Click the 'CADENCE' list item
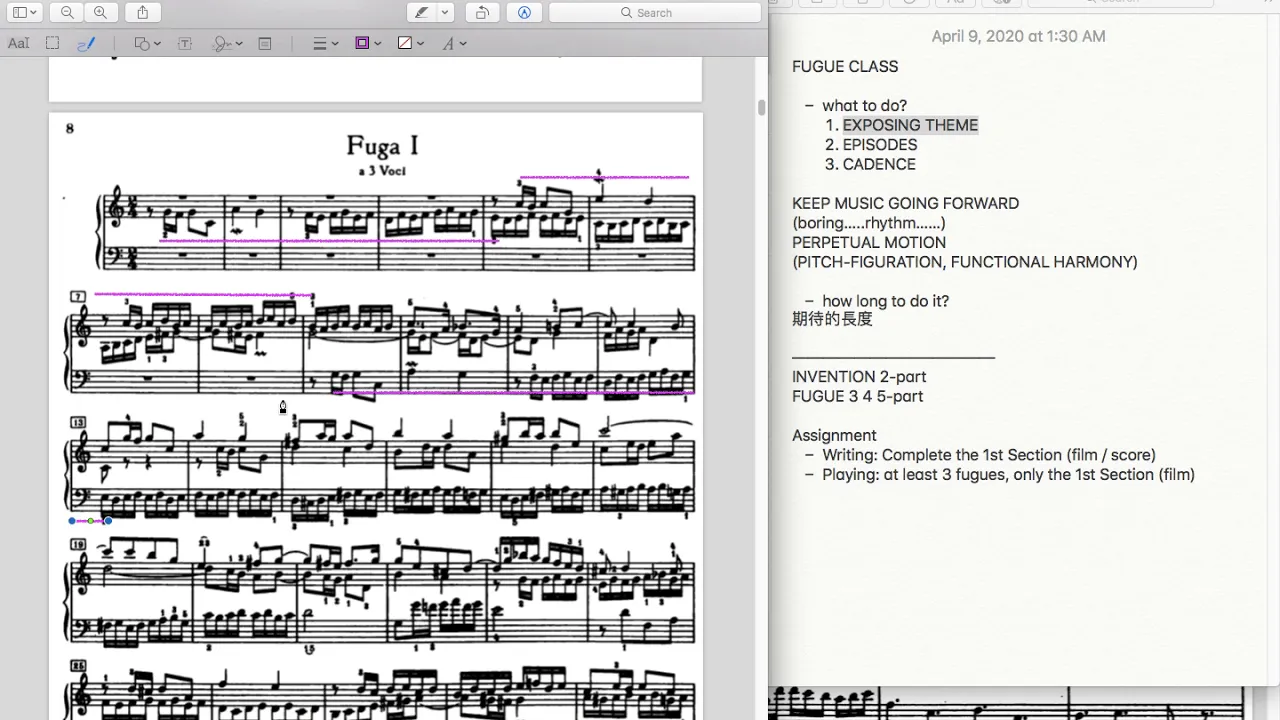Screen dimensions: 1280x720 tap(879, 164)
